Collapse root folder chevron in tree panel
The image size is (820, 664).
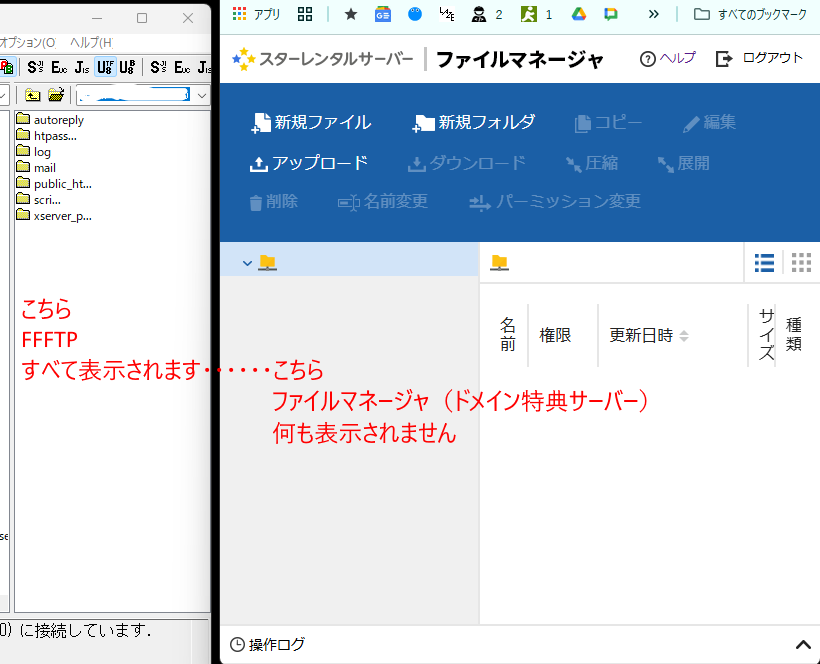pos(247,263)
